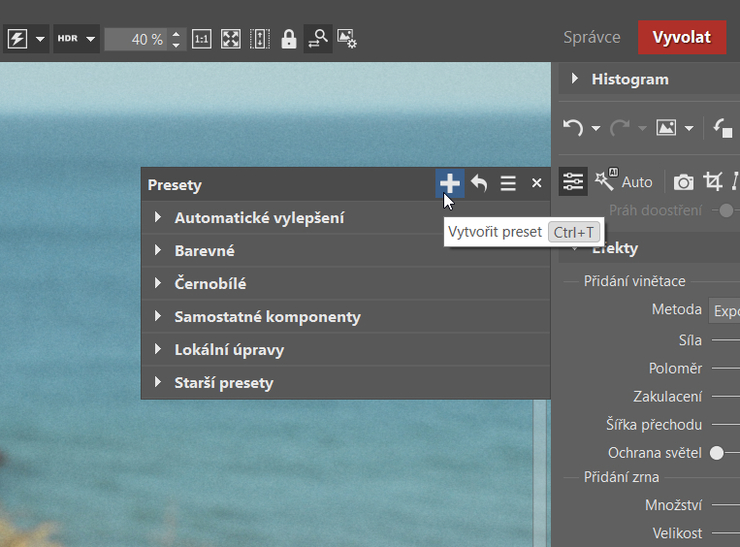The width and height of the screenshot is (740, 547).
Task: Switch to the Vyvolat module tab
Action: coord(681,37)
